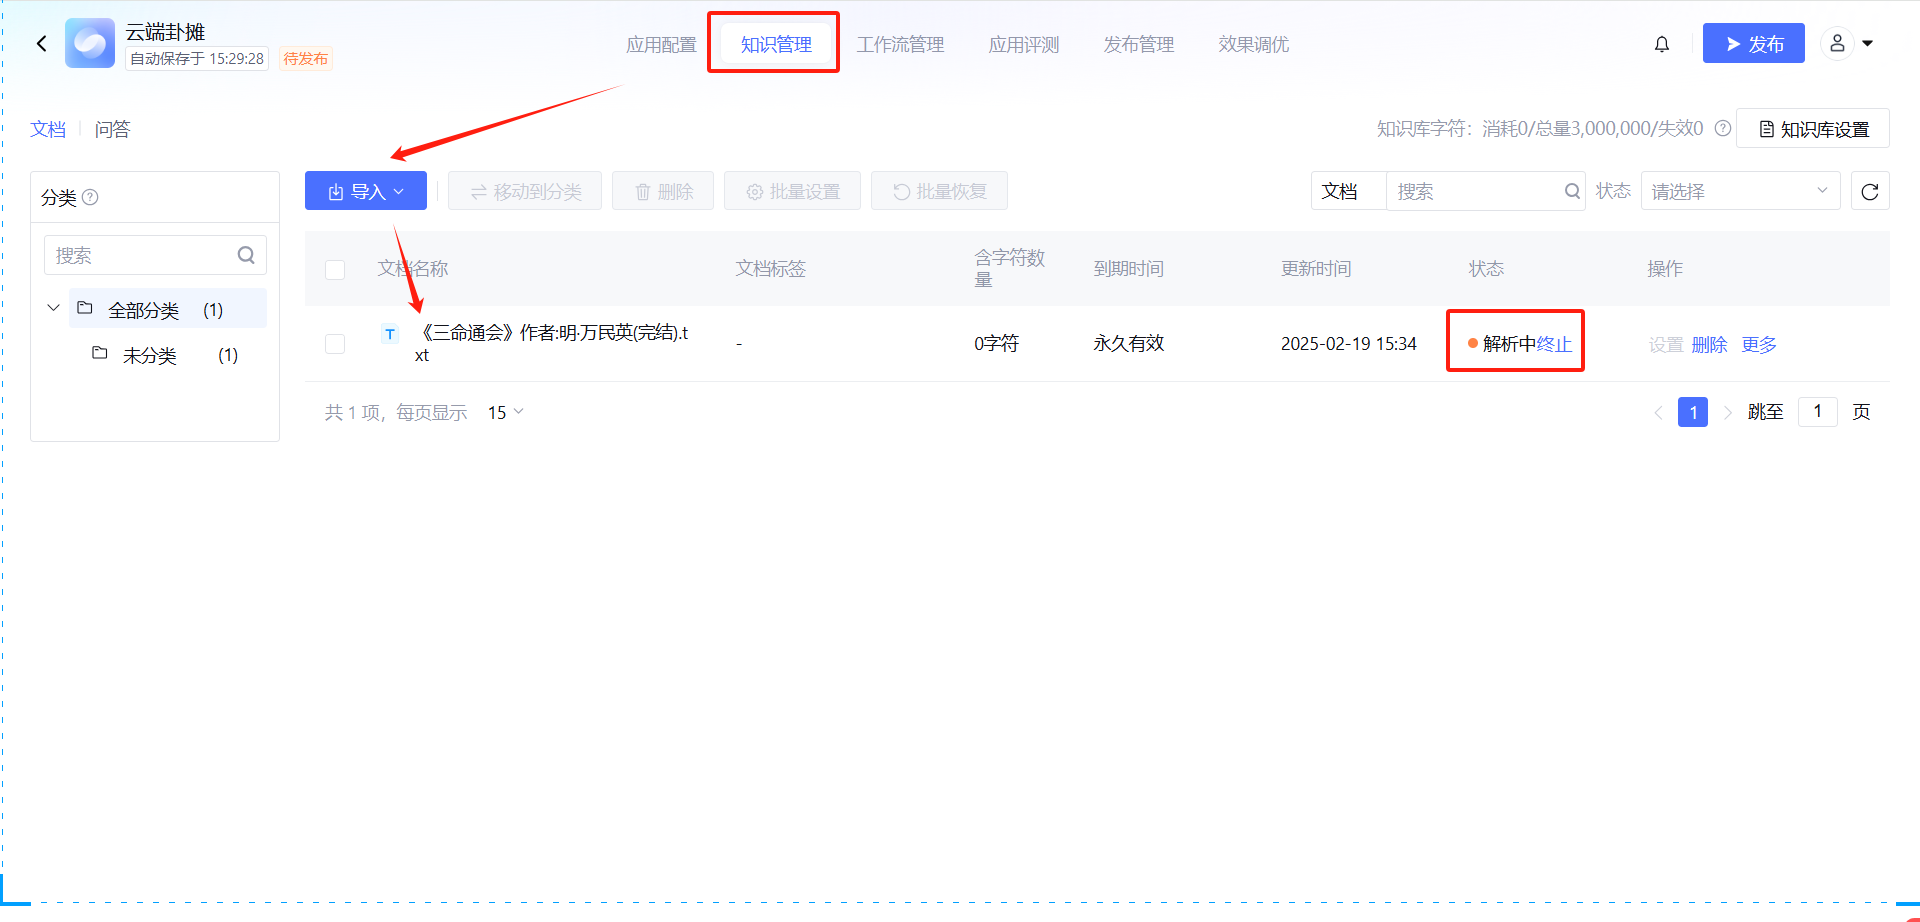Switch to 发布管理 tab
Screen dimensions: 1920x922
coord(1138,44)
